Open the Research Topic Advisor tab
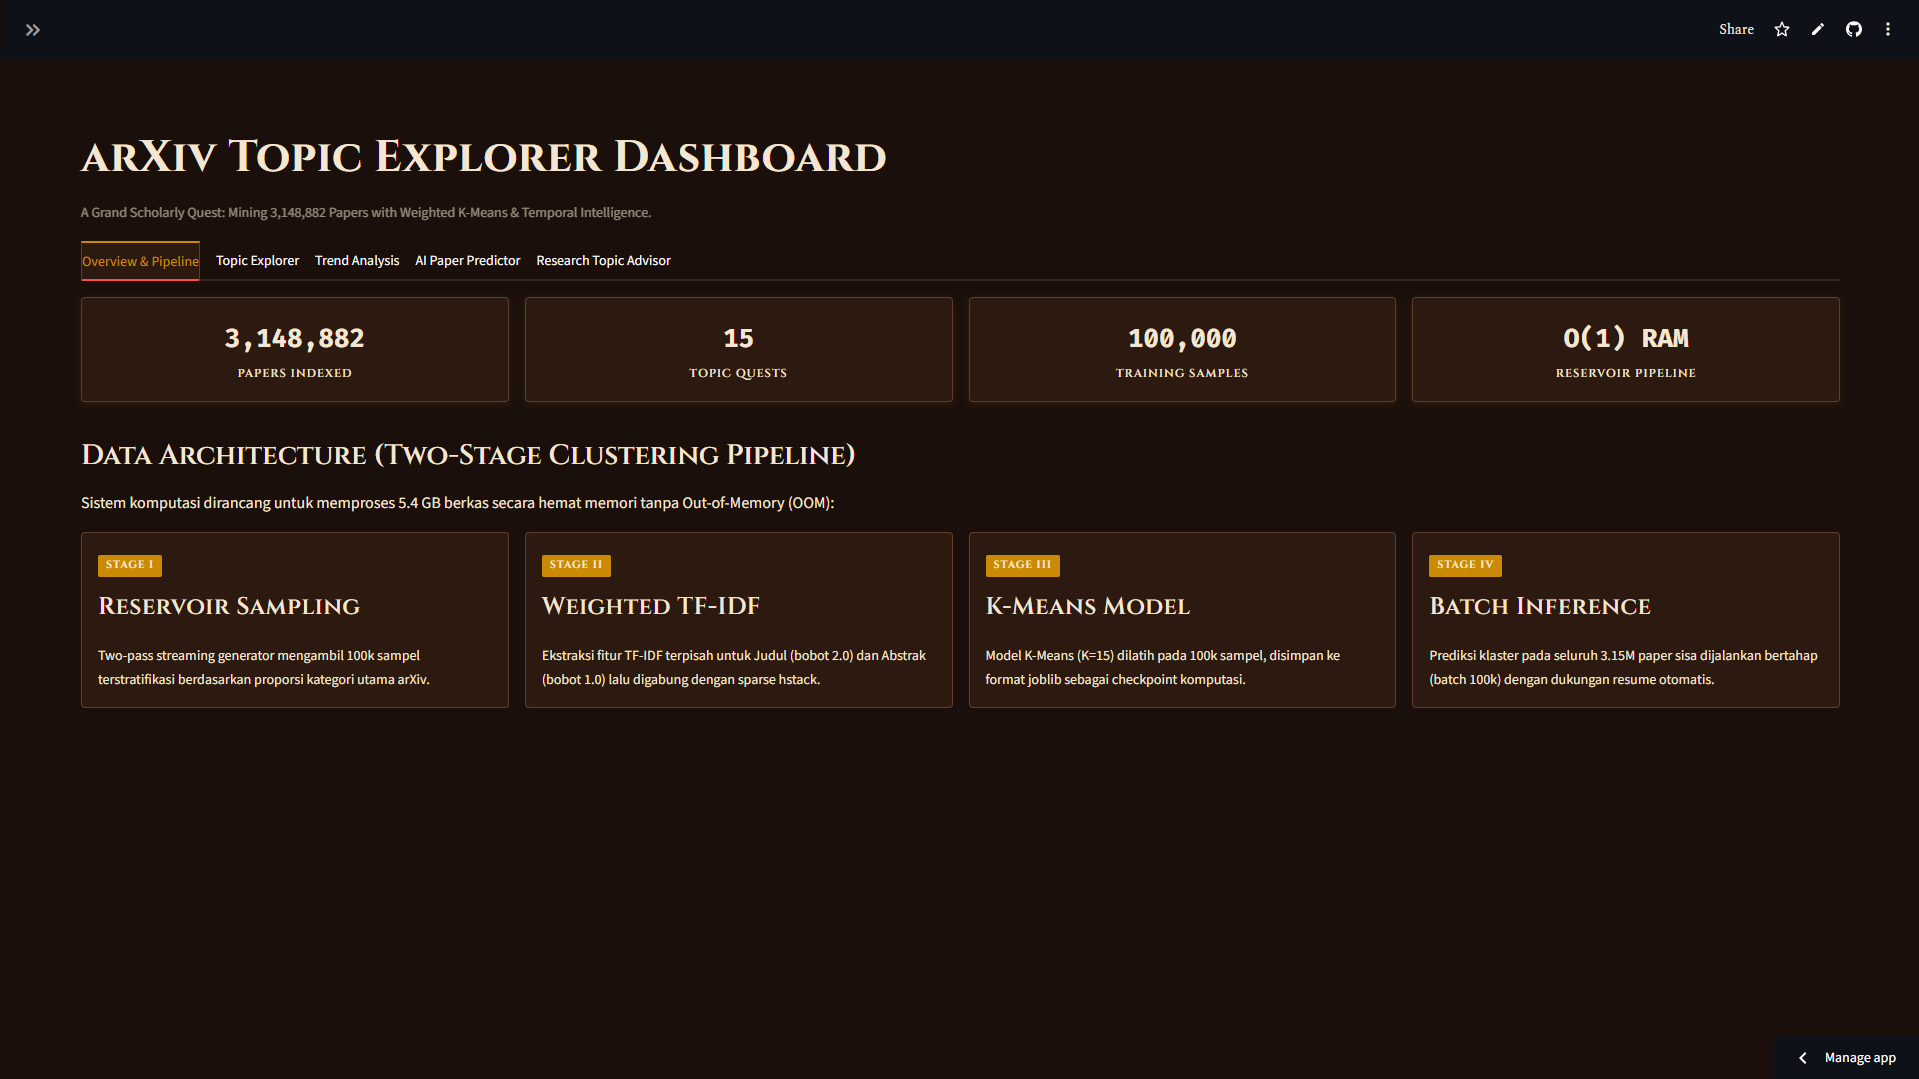 click(603, 261)
